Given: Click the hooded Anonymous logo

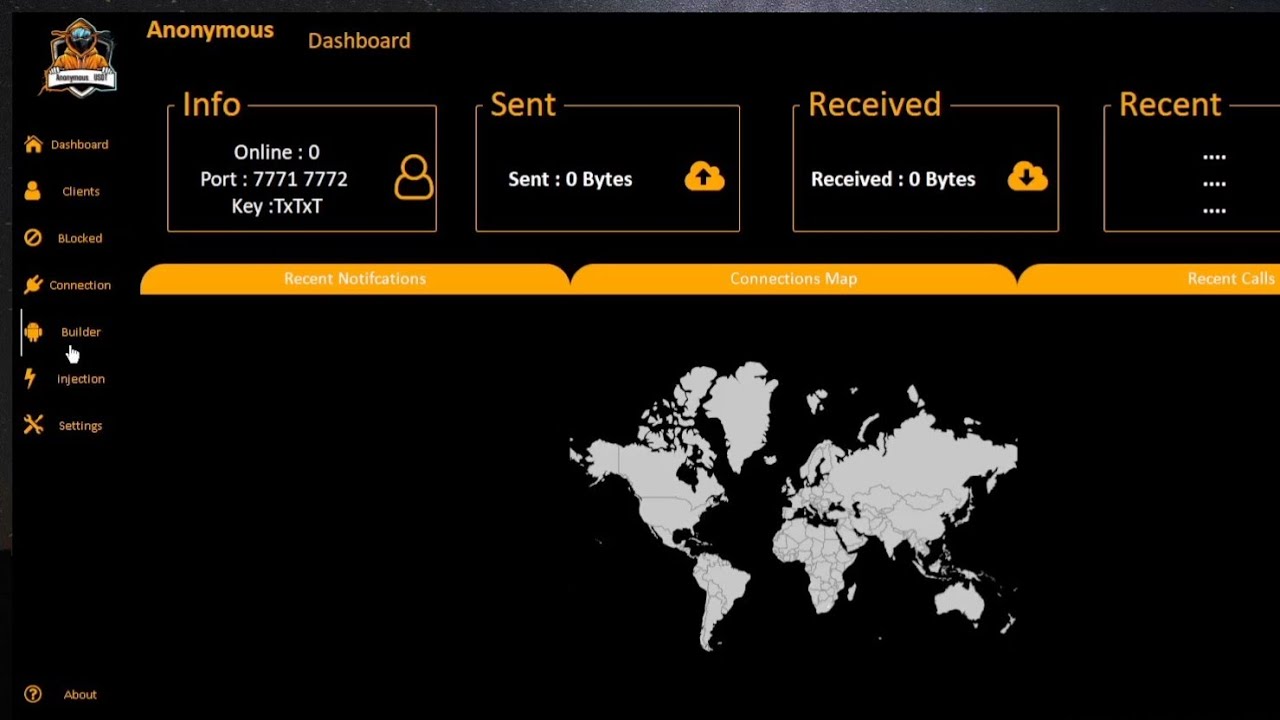Looking at the screenshot, I should click(x=80, y=57).
